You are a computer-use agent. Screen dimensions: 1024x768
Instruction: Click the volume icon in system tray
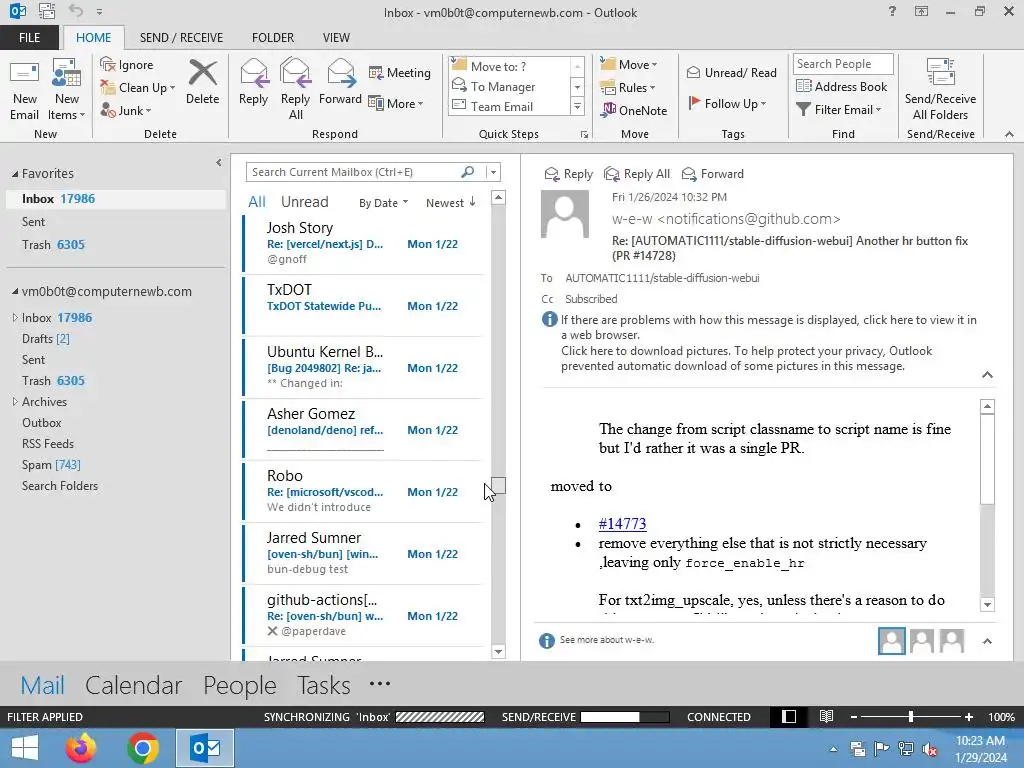pyautogui.click(x=930, y=750)
